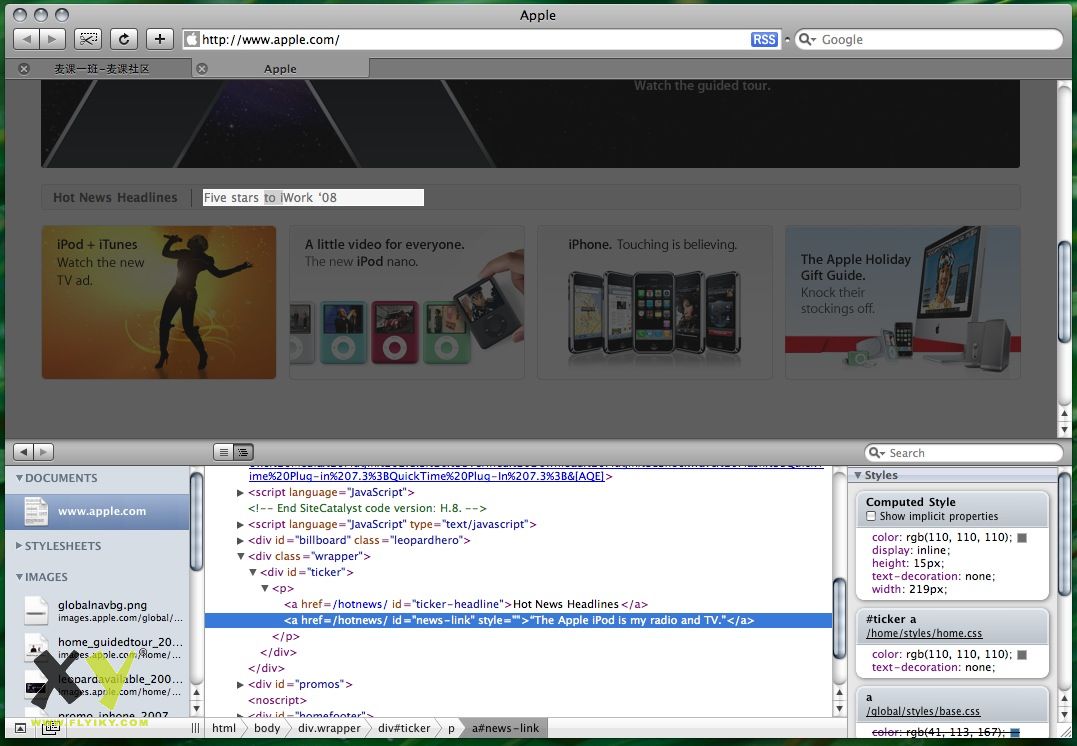Switch the inspector to plain source view
The image size is (1077, 746).
coord(223,452)
